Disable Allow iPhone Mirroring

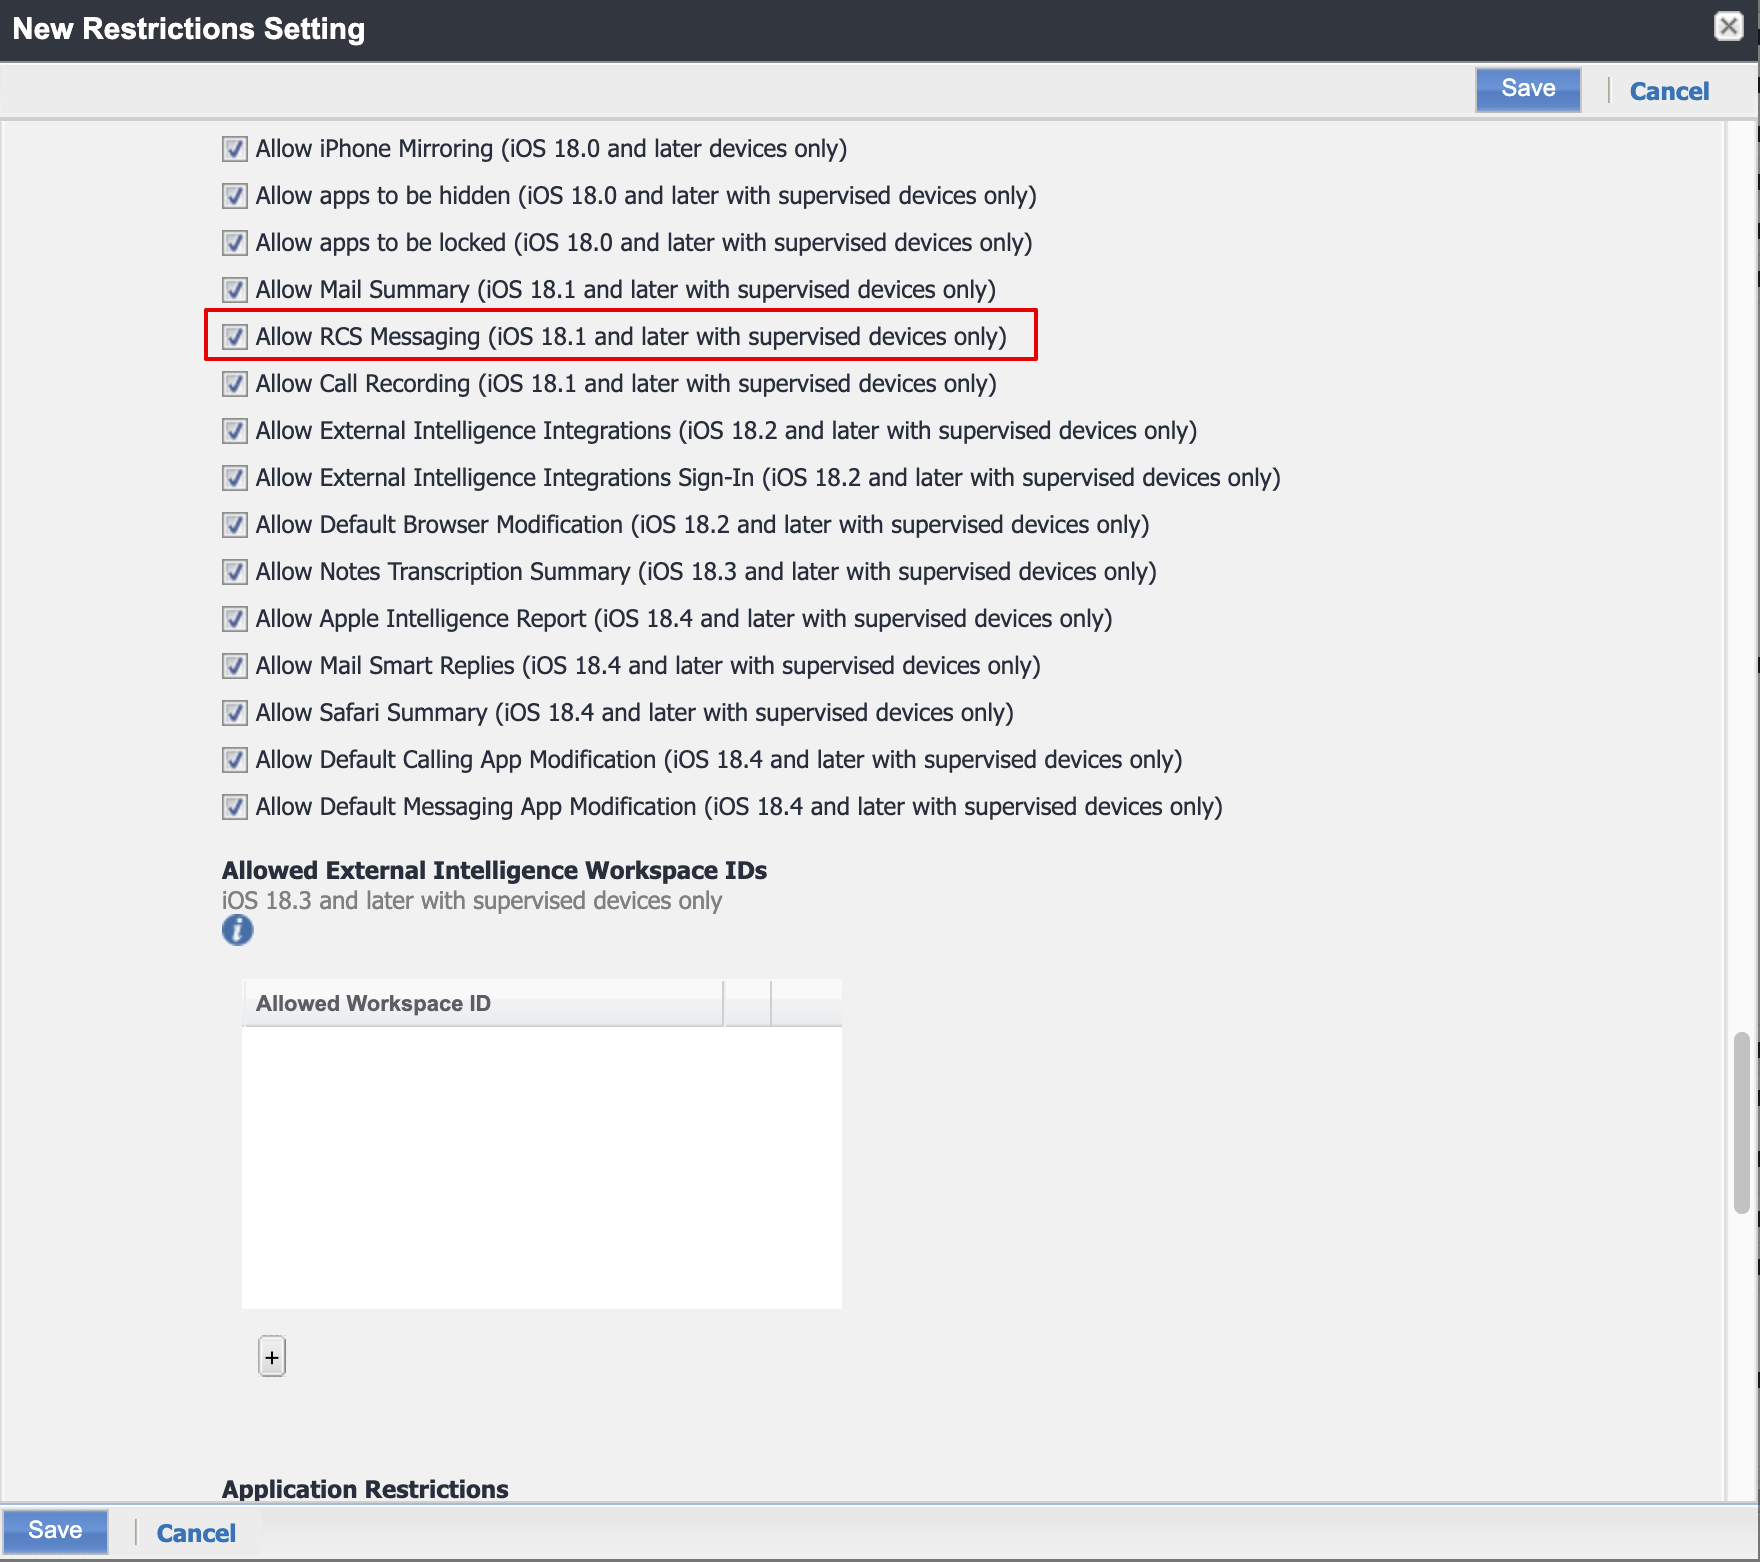234,149
